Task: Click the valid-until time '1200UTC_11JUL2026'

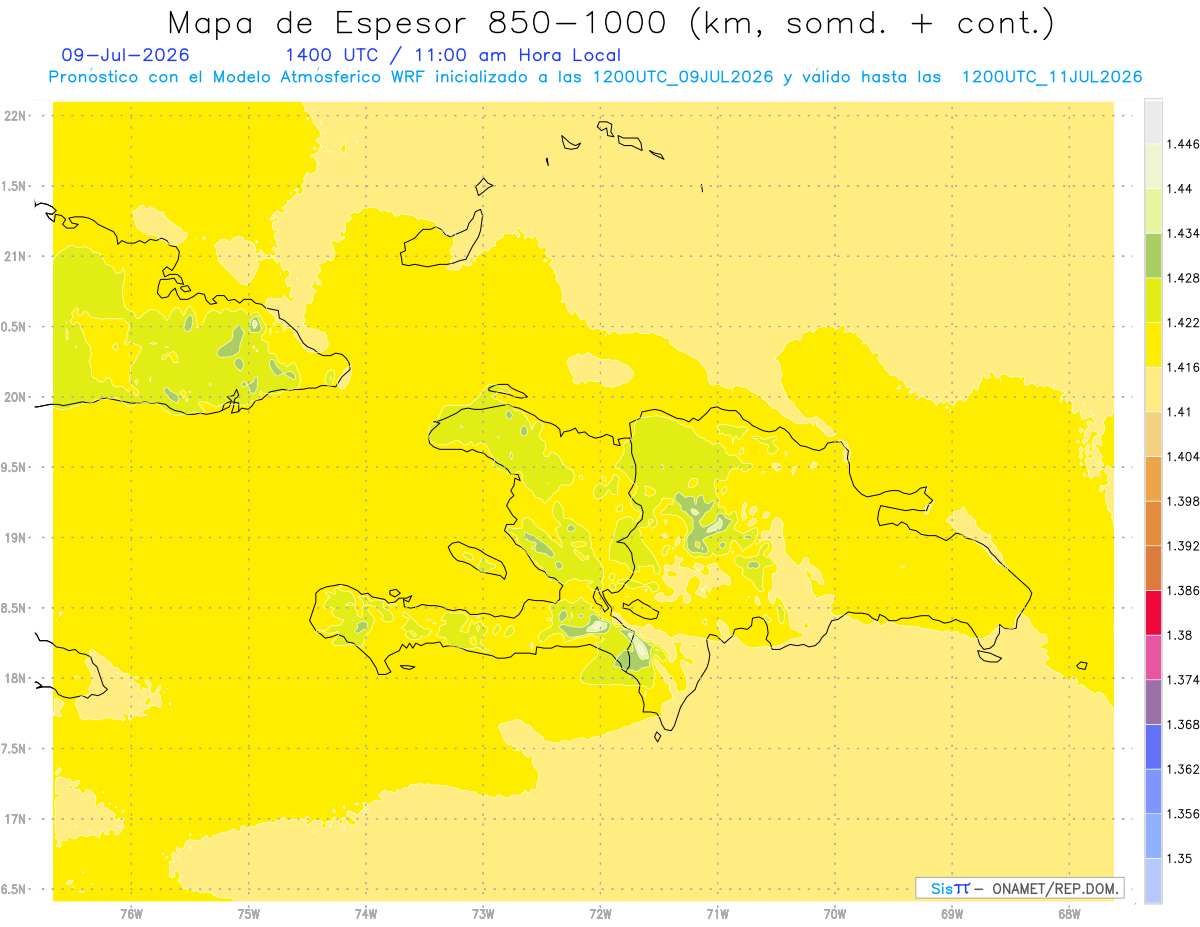Action: point(1052,77)
